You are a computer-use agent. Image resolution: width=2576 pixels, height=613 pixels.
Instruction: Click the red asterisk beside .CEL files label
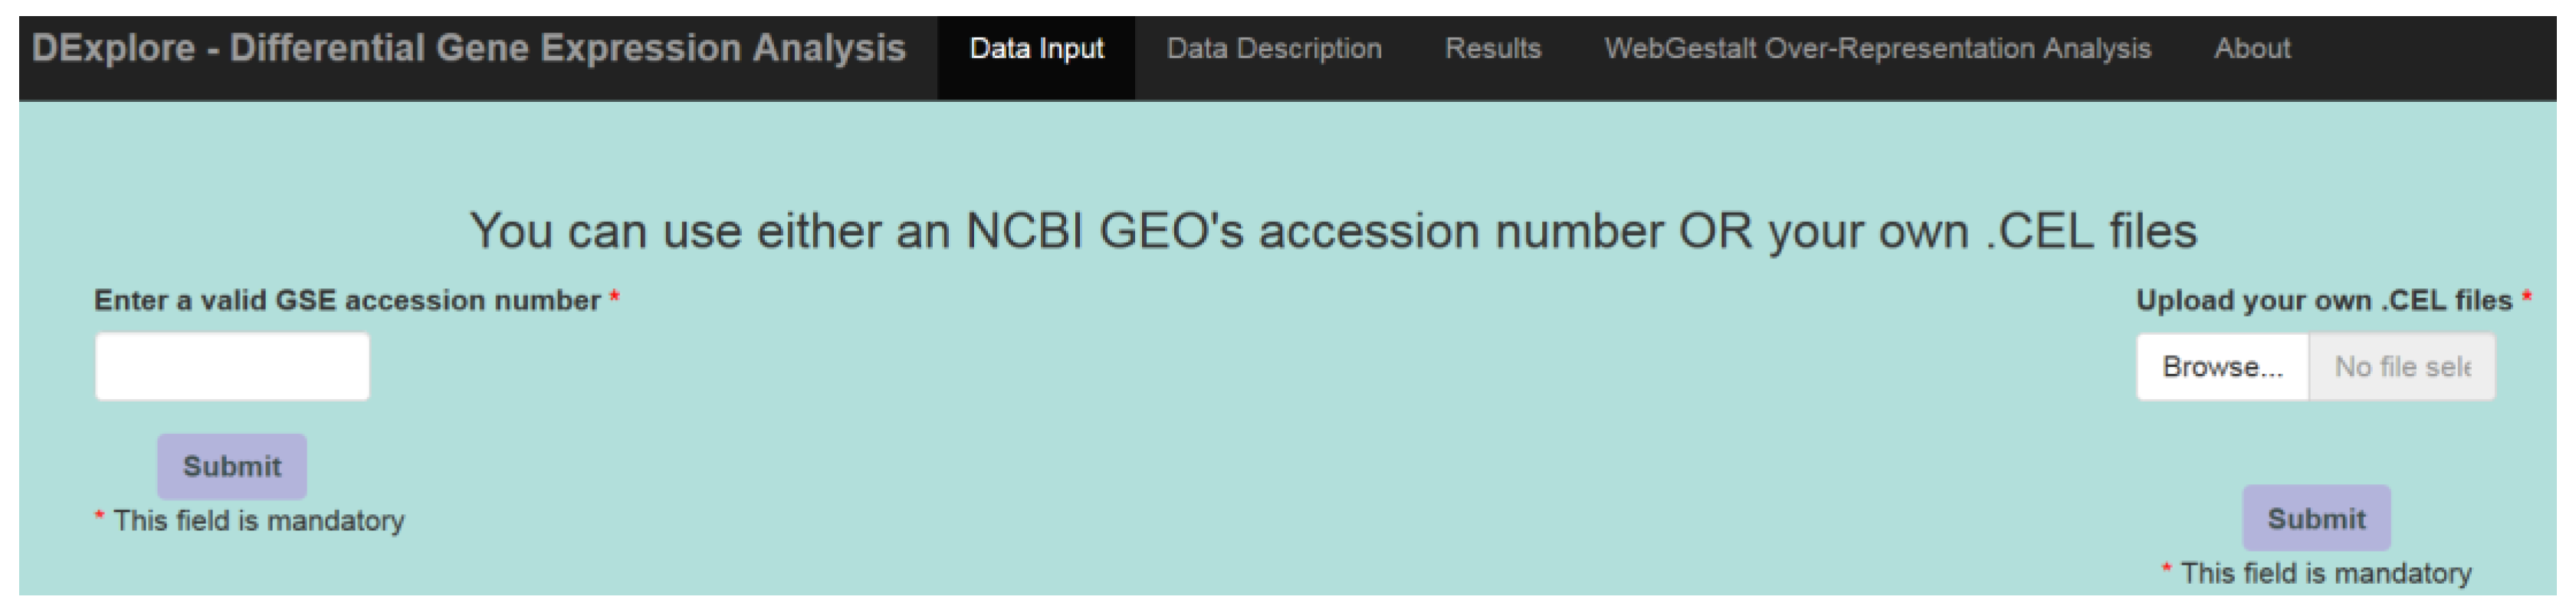pos(2527,298)
